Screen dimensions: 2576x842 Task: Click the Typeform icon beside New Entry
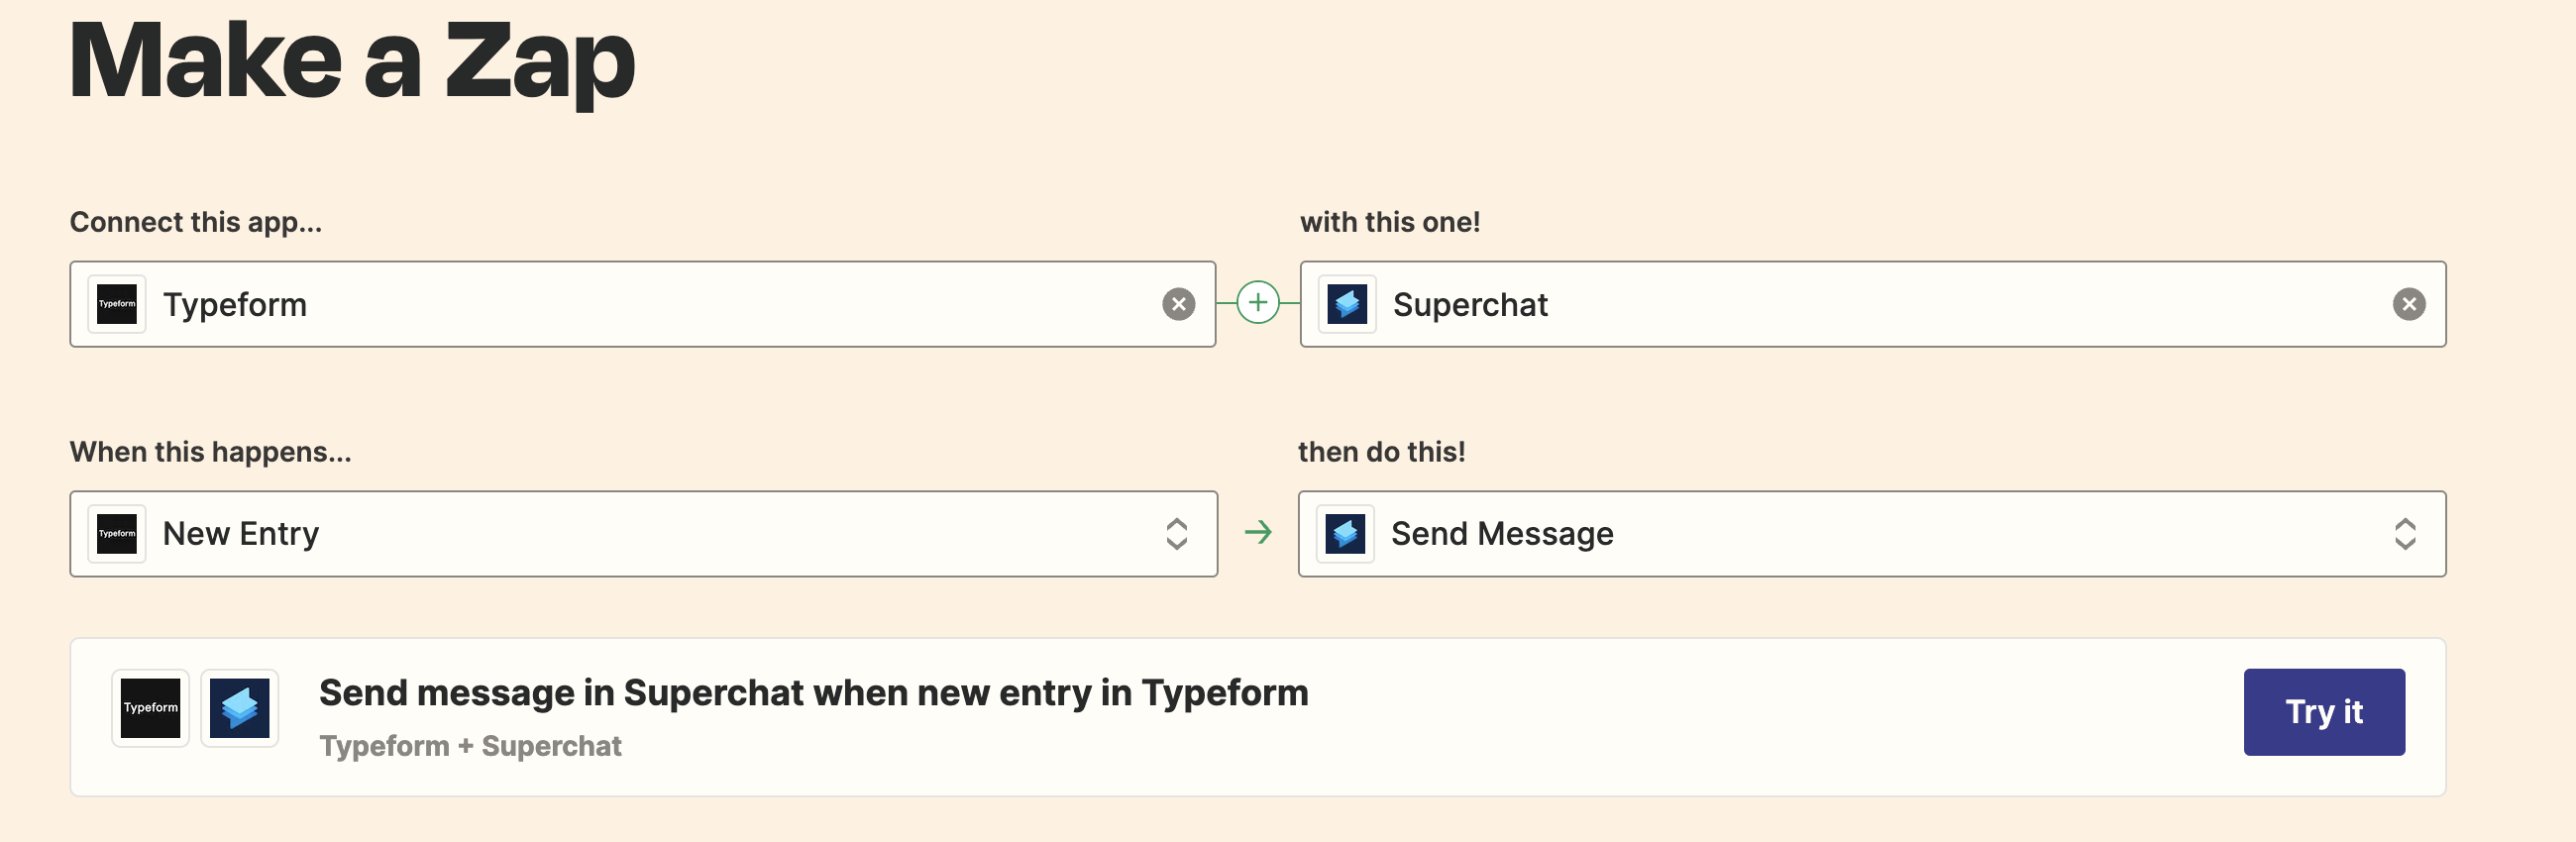[x=117, y=534]
